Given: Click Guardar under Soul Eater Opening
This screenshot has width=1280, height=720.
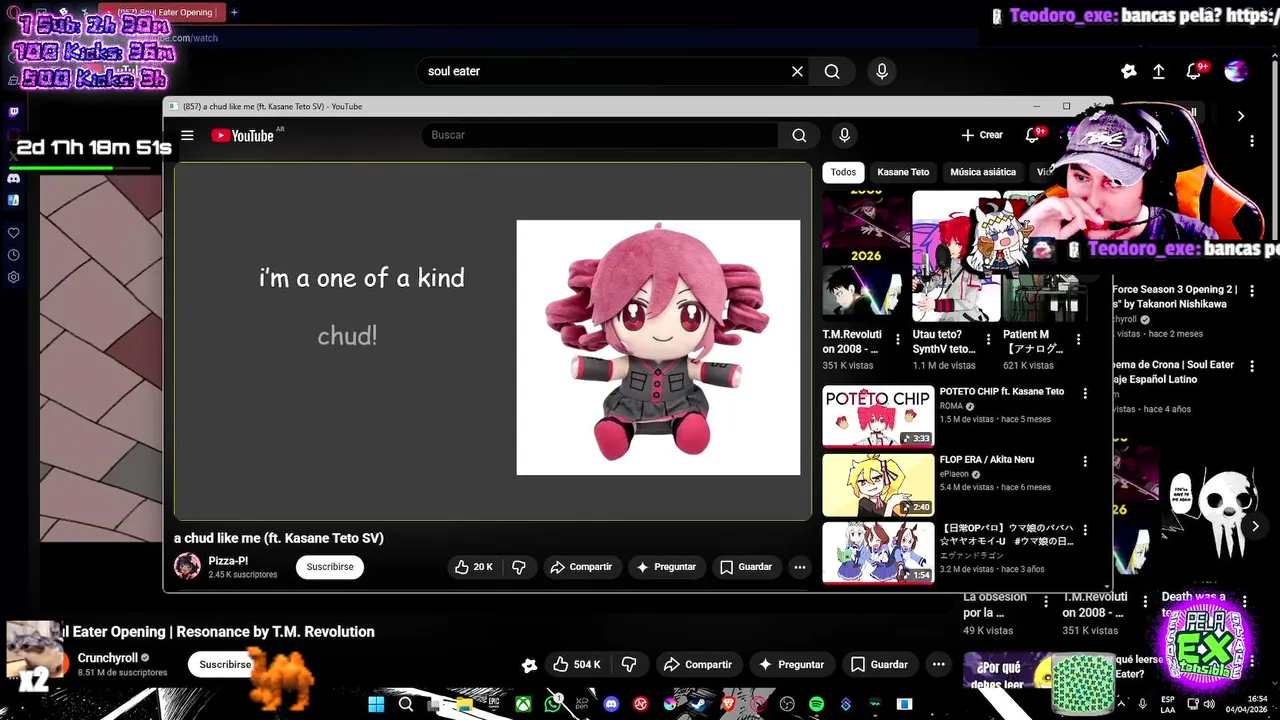Looking at the screenshot, I should pos(879,664).
